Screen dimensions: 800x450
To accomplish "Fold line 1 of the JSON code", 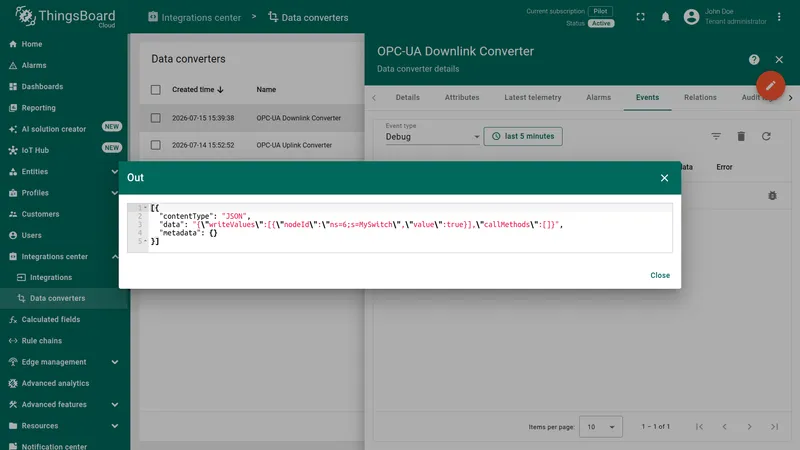I will coord(145,208).
